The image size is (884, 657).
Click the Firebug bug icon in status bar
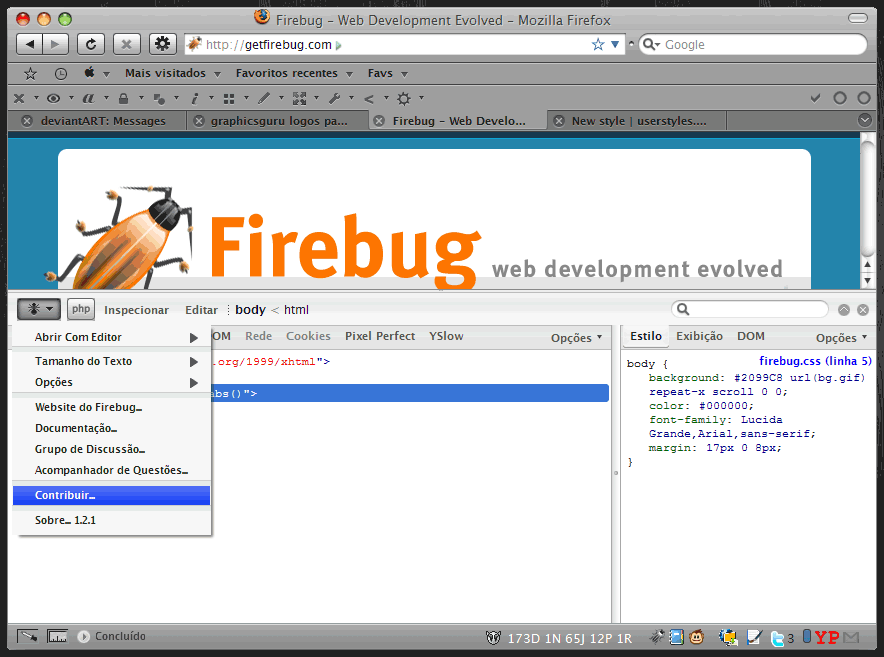(x=656, y=637)
